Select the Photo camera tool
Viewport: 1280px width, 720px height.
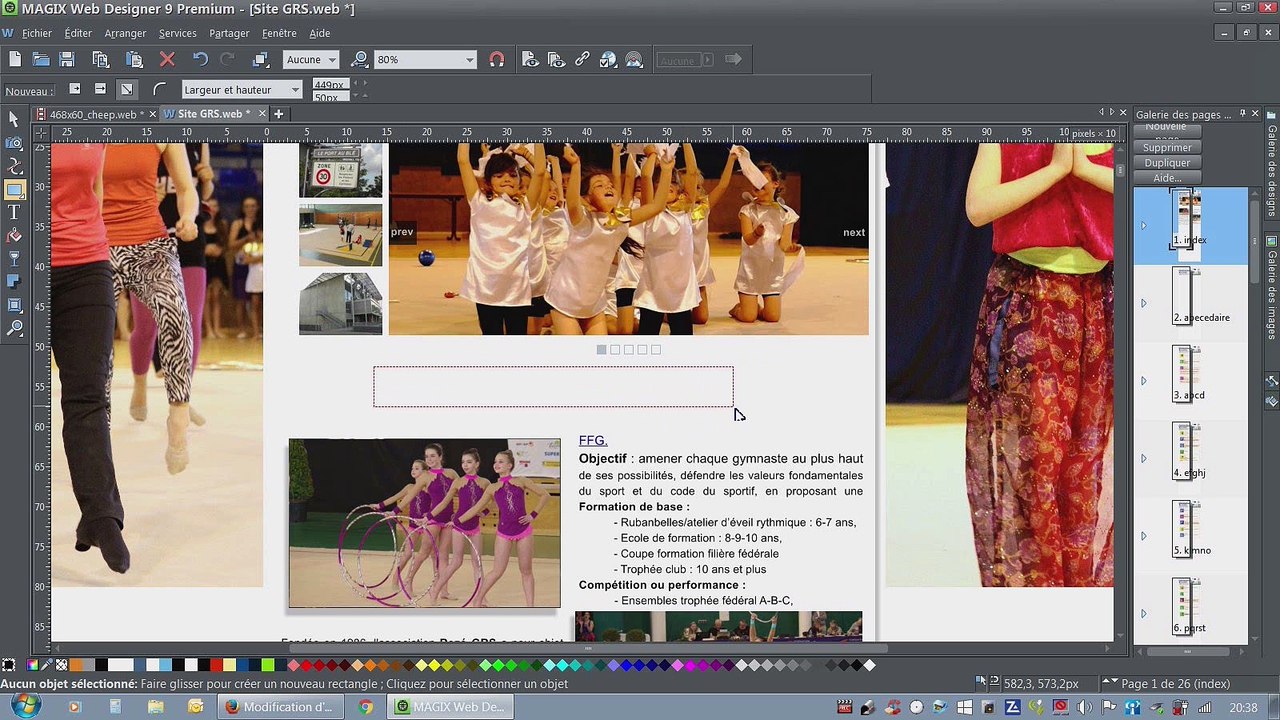coord(14,142)
